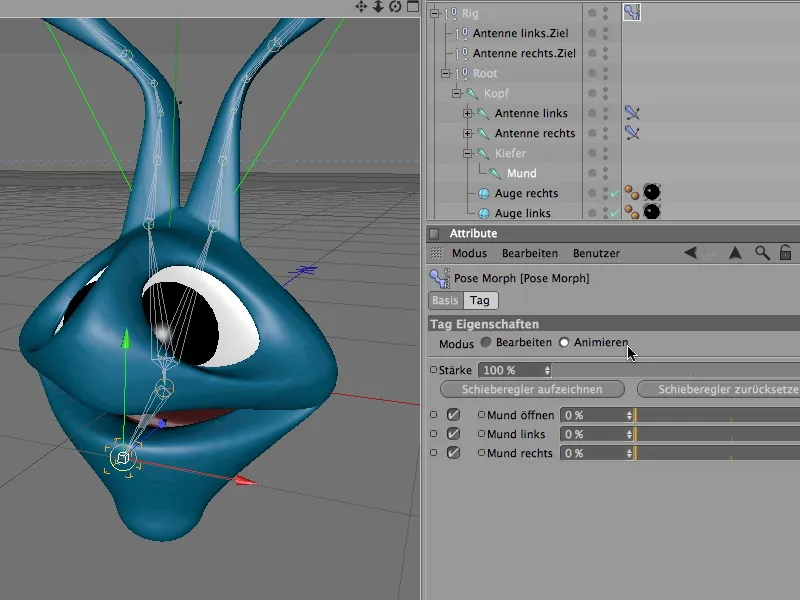This screenshot has height=600, width=800.
Task: Click the Attribute manager grip icon
Action: 437,253
